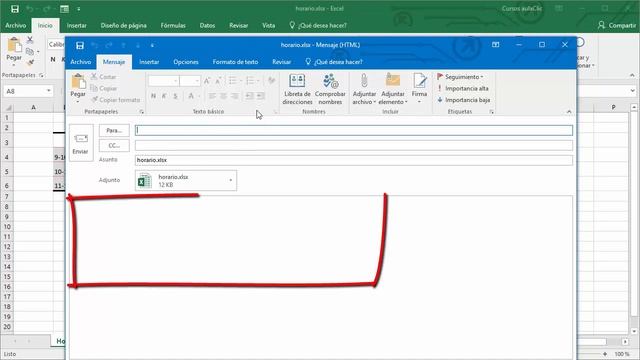Select Excel column A header

pyautogui.click(x=33, y=107)
